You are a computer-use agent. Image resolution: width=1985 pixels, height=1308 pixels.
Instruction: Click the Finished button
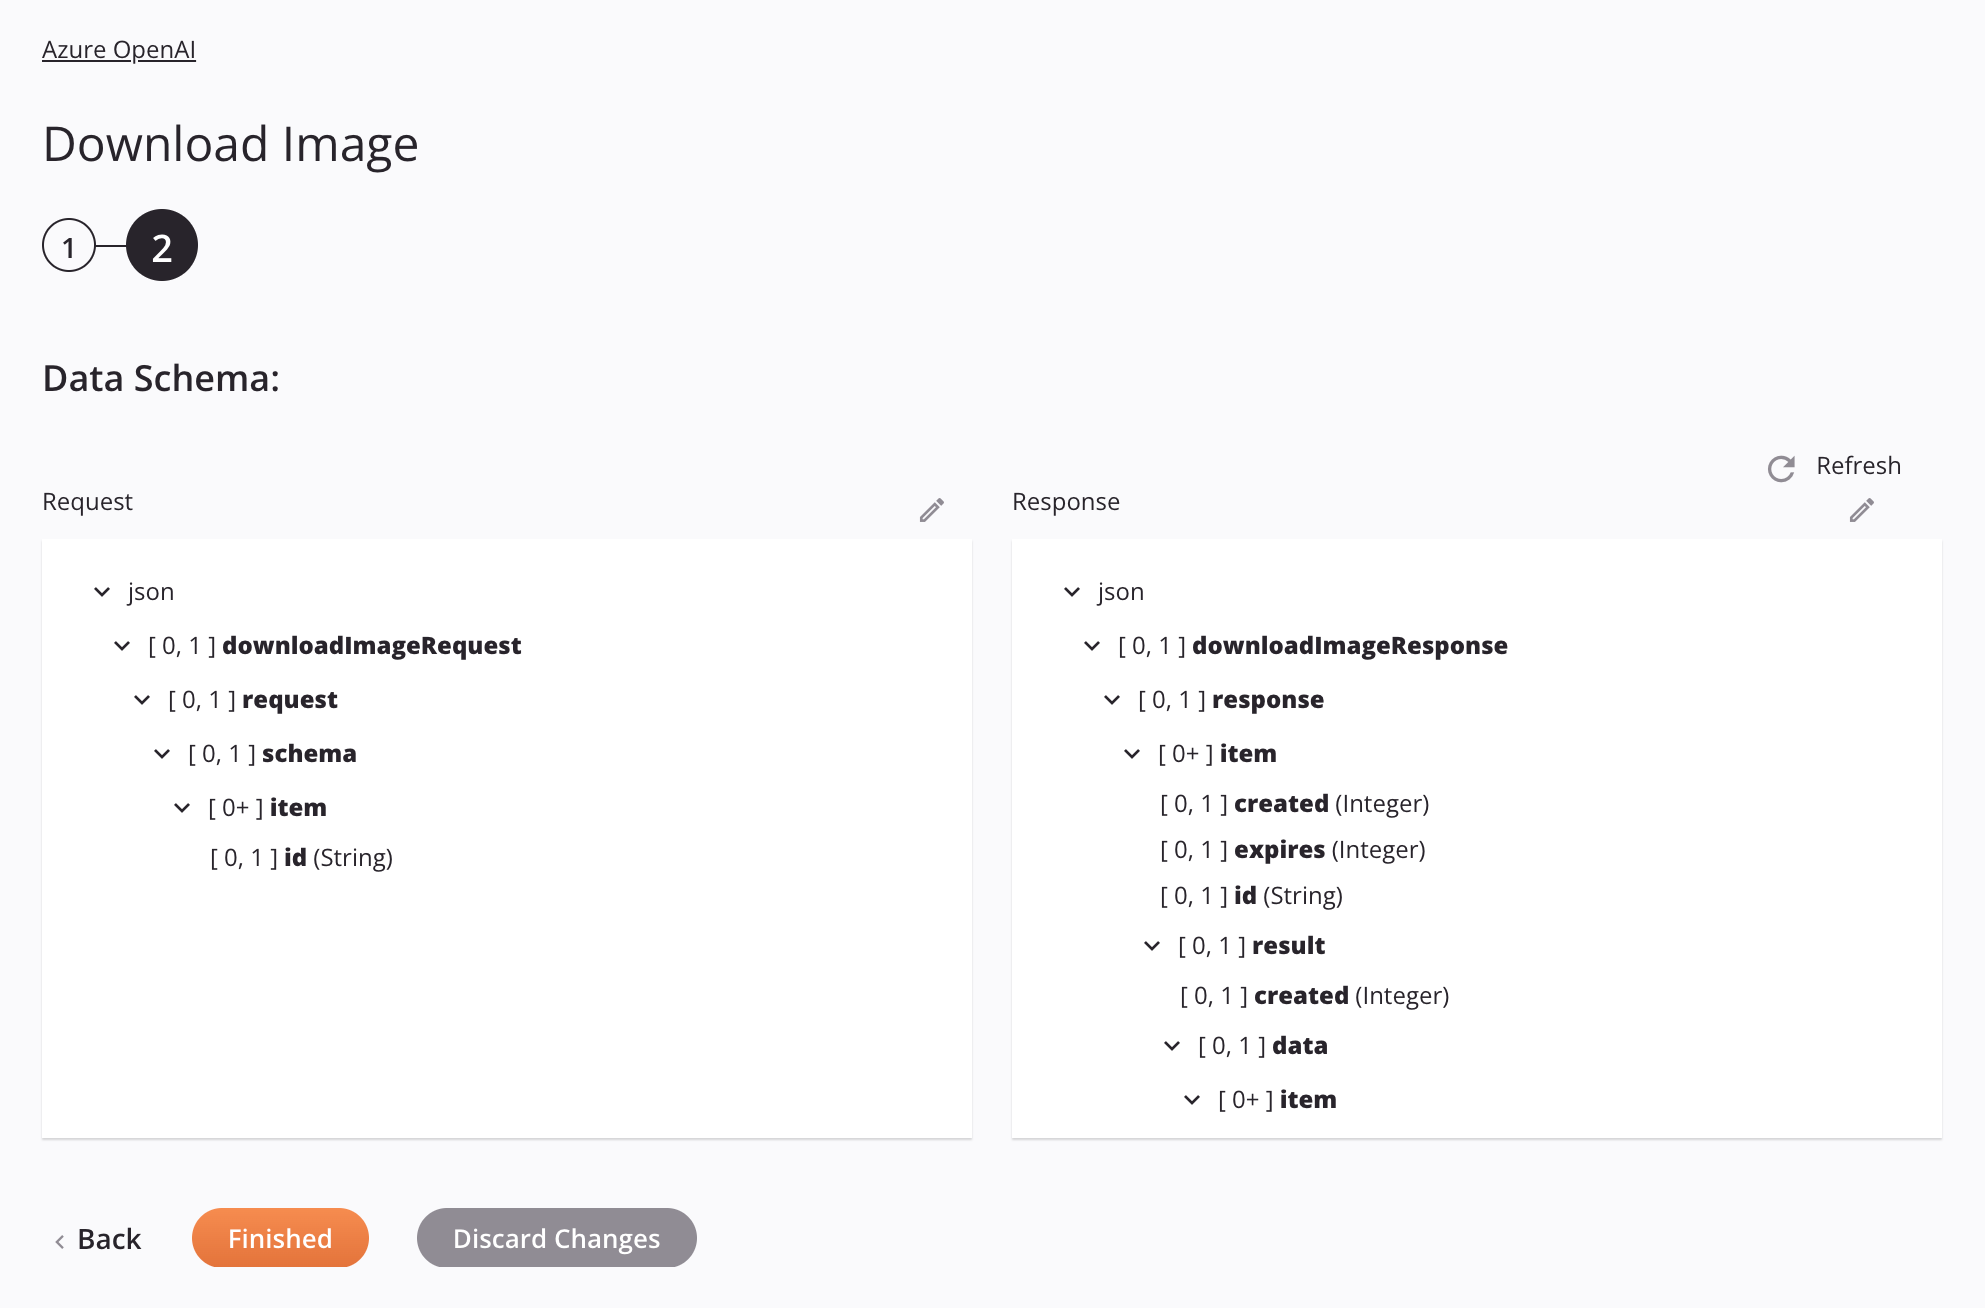click(279, 1236)
